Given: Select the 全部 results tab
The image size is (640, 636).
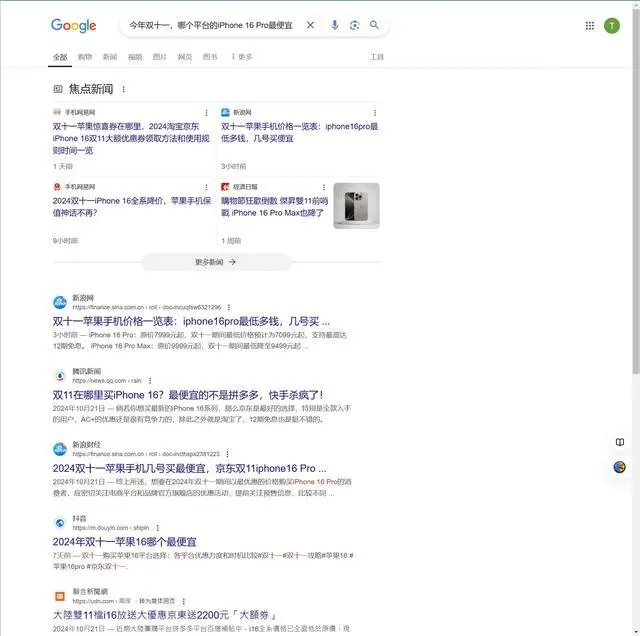Looking at the screenshot, I should coord(60,57).
